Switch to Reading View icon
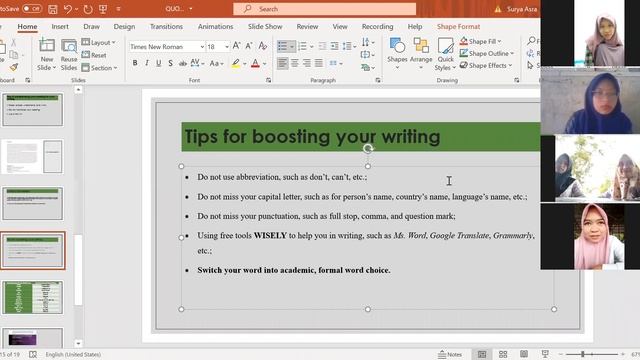Viewport: 640px width, 360px height. pyautogui.click(x=524, y=354)
